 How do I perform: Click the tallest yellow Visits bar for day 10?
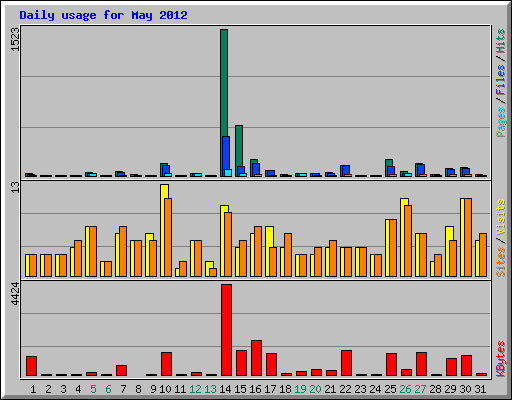[163, 230]
